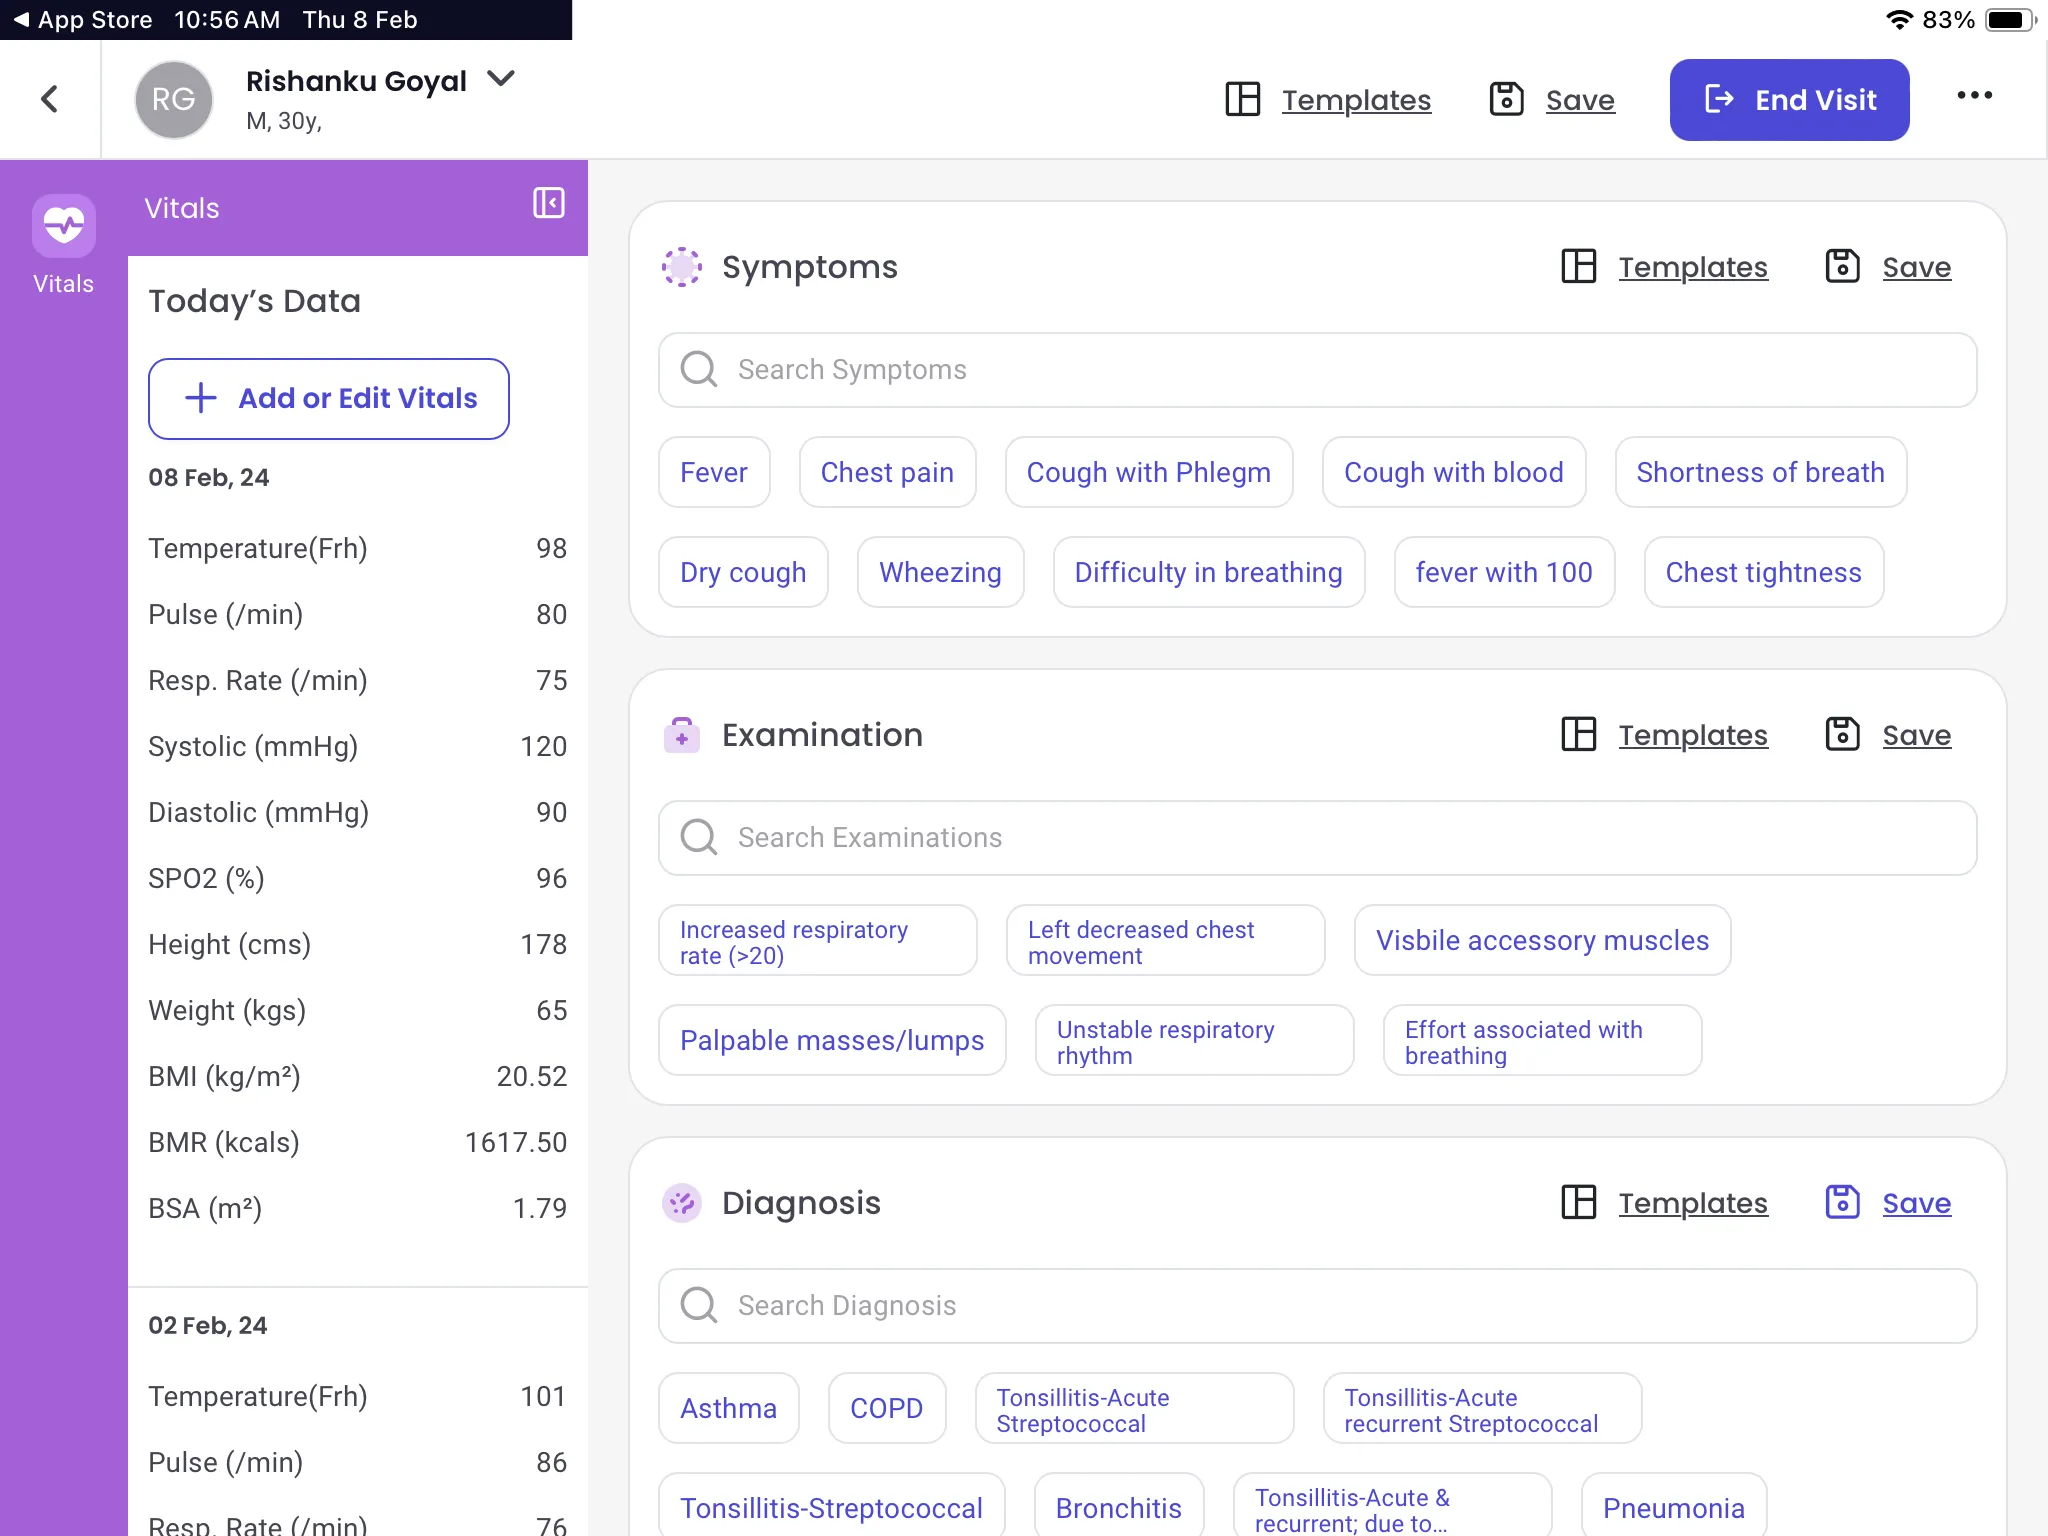This screenshot has width=2048, height=1536.
Task: Open the RG patient avatar
Action: (x=173, y=99)
